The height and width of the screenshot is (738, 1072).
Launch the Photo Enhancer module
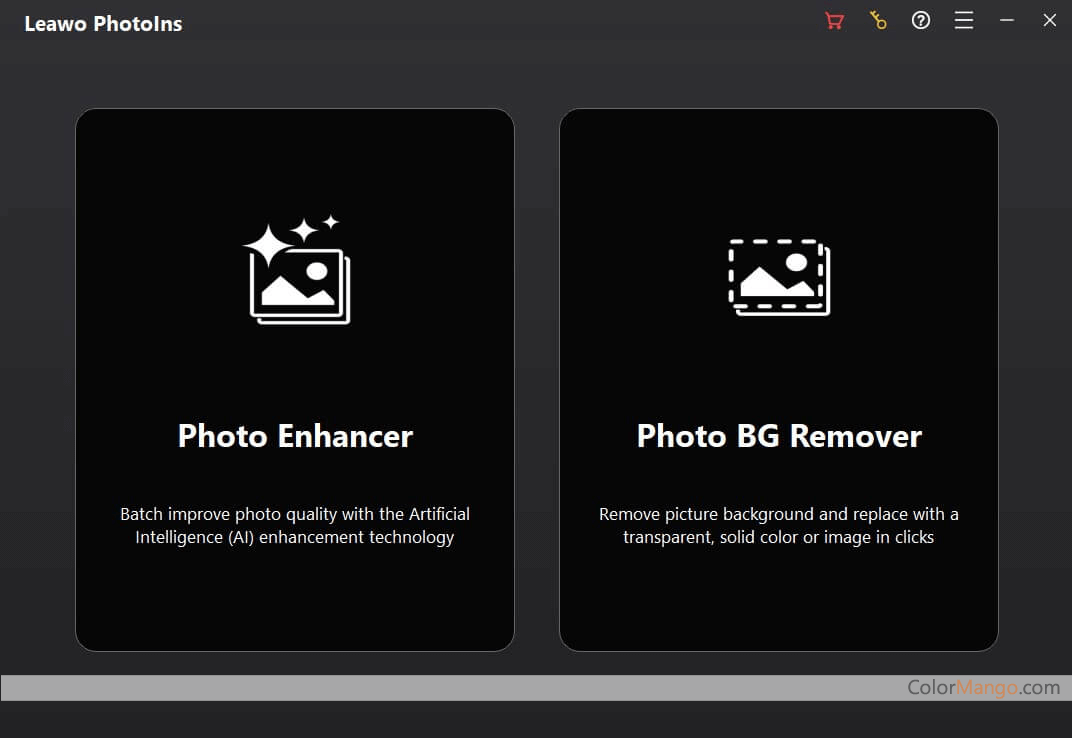(x=295, y=380)
